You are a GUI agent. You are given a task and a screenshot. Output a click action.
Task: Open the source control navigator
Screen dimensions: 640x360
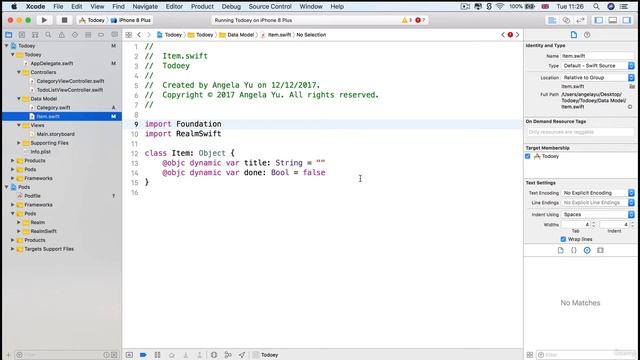click(22, 35)
